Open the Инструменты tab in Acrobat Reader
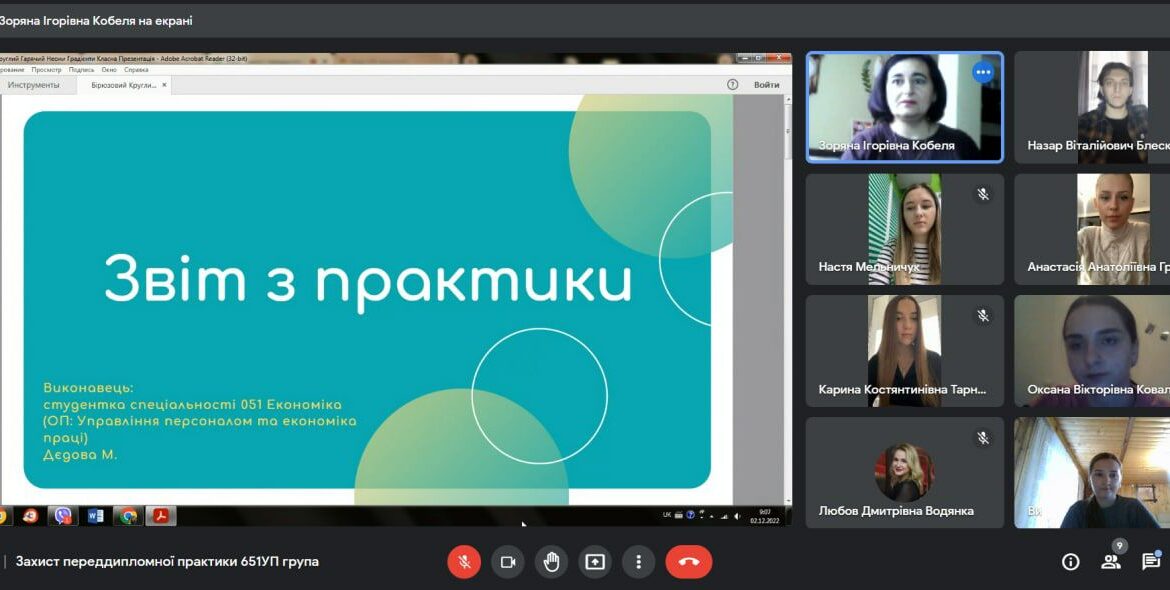This screenshot has width=1170, height=590. (x=34, y=85)
